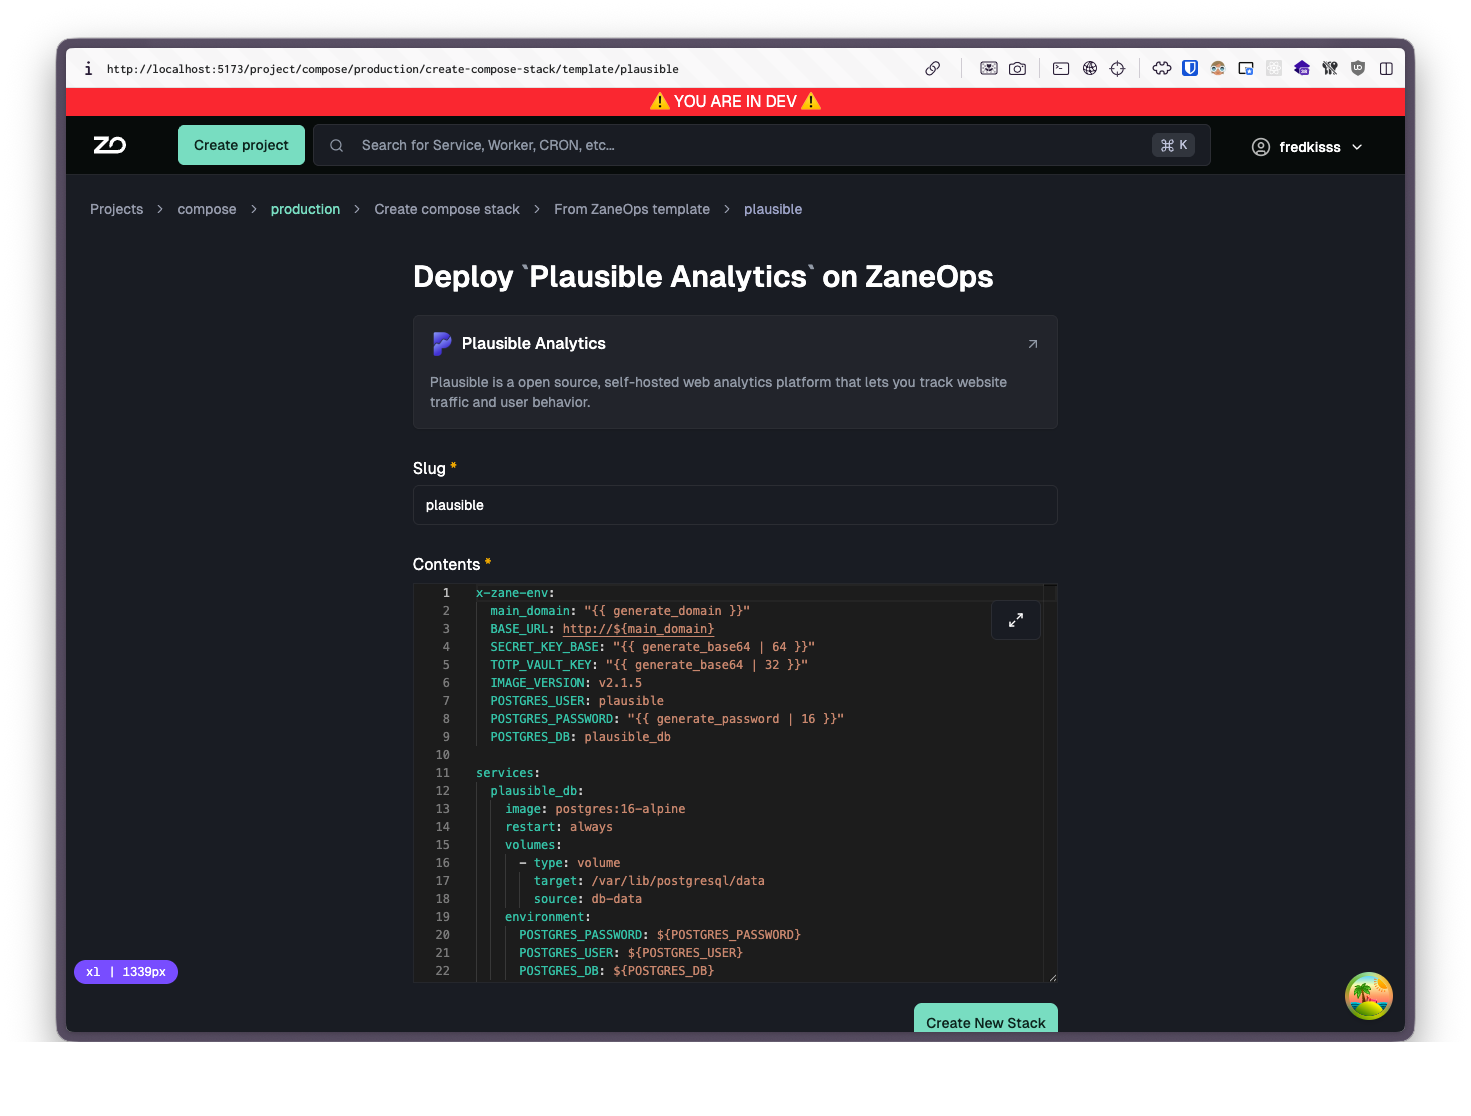Focus the Slug input field
This screenshot has height=1116, width=1471.
point(735,505)
